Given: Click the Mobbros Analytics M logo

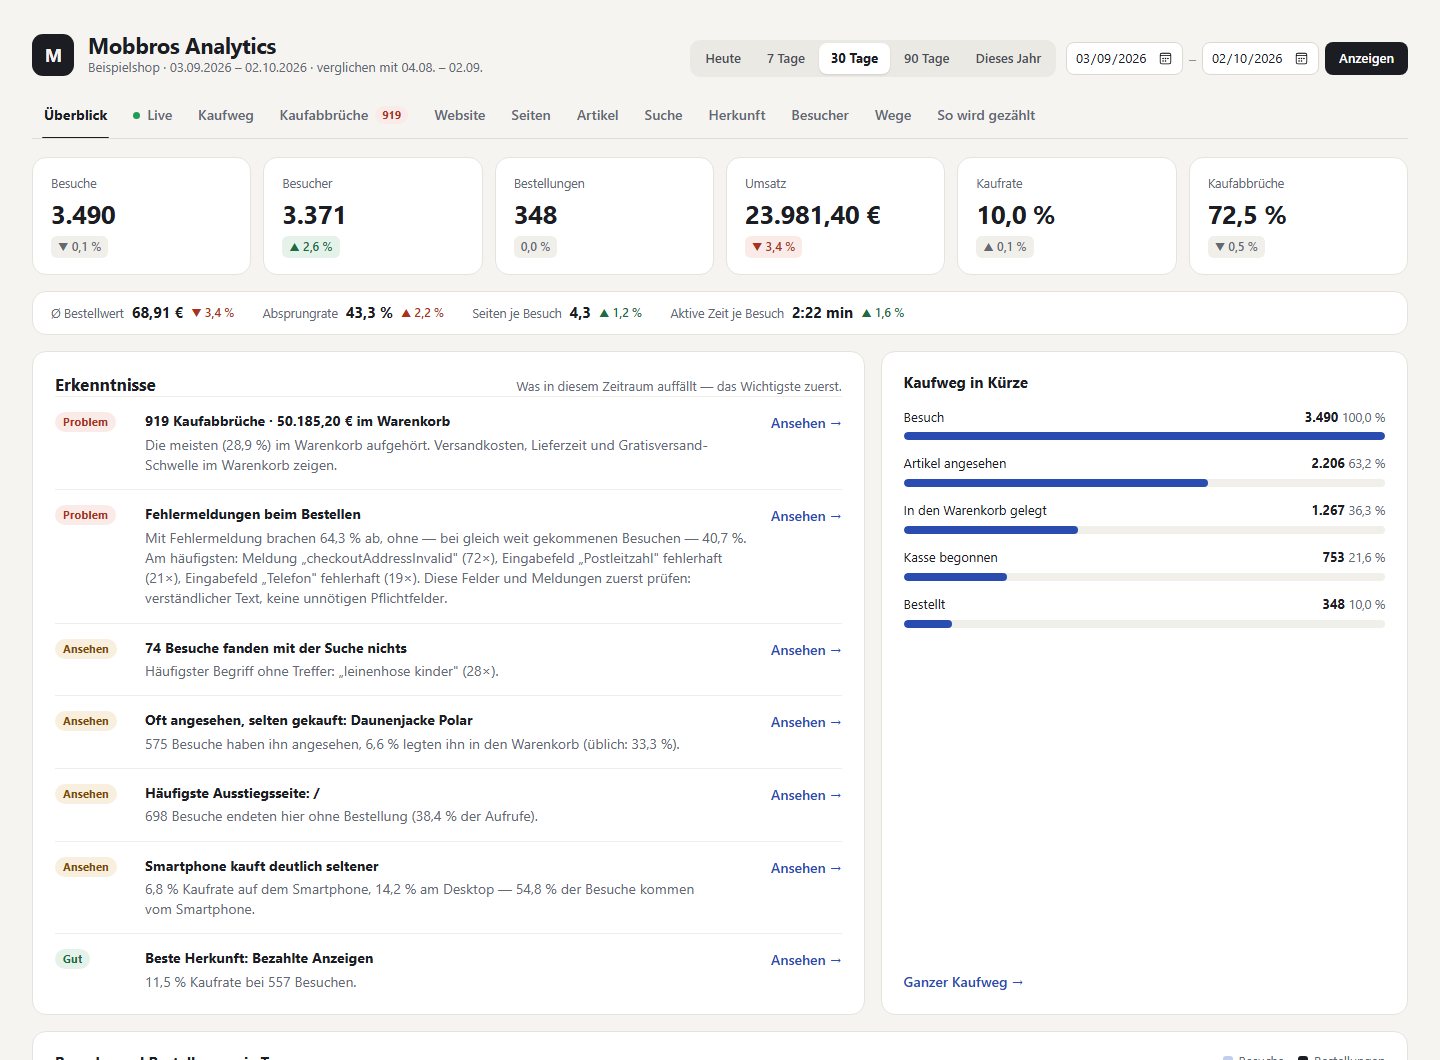Looking at the screenshot, I should point(53,55).
